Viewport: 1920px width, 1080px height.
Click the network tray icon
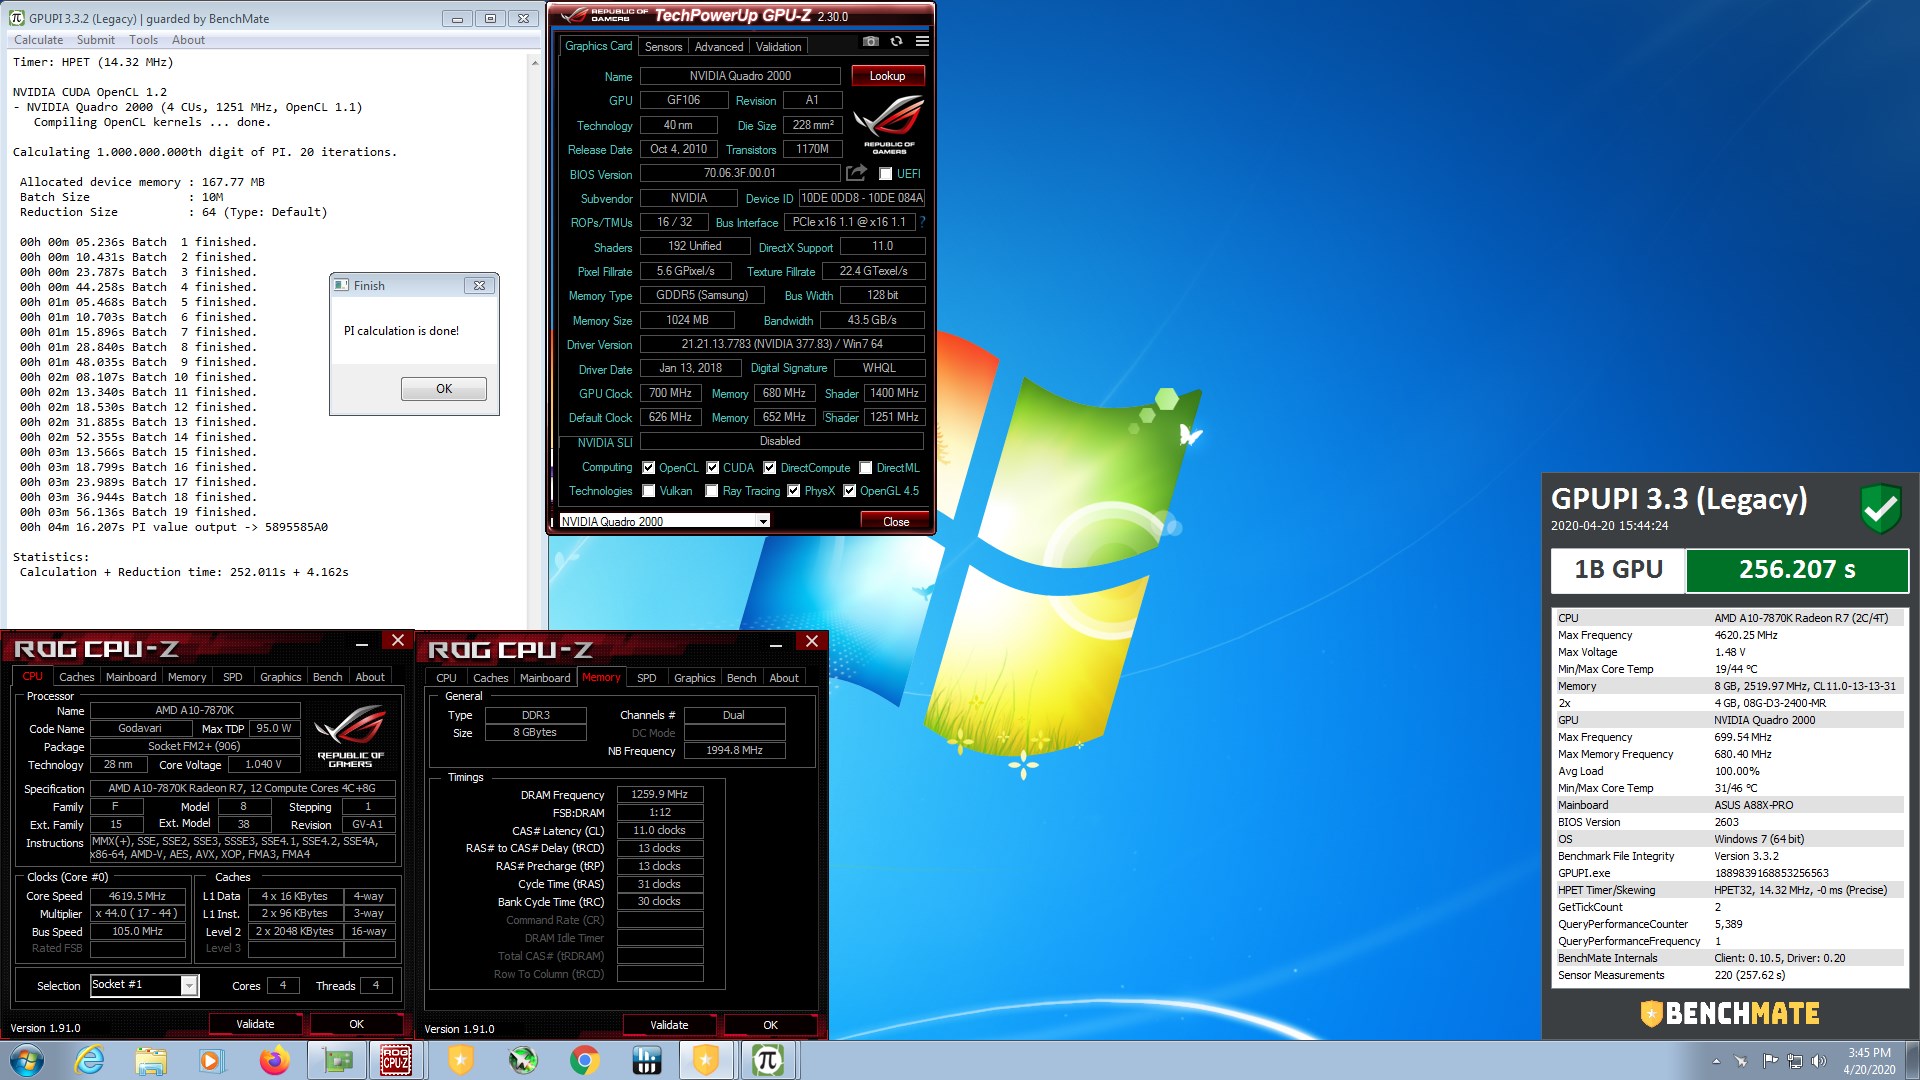(1795, 1061)
